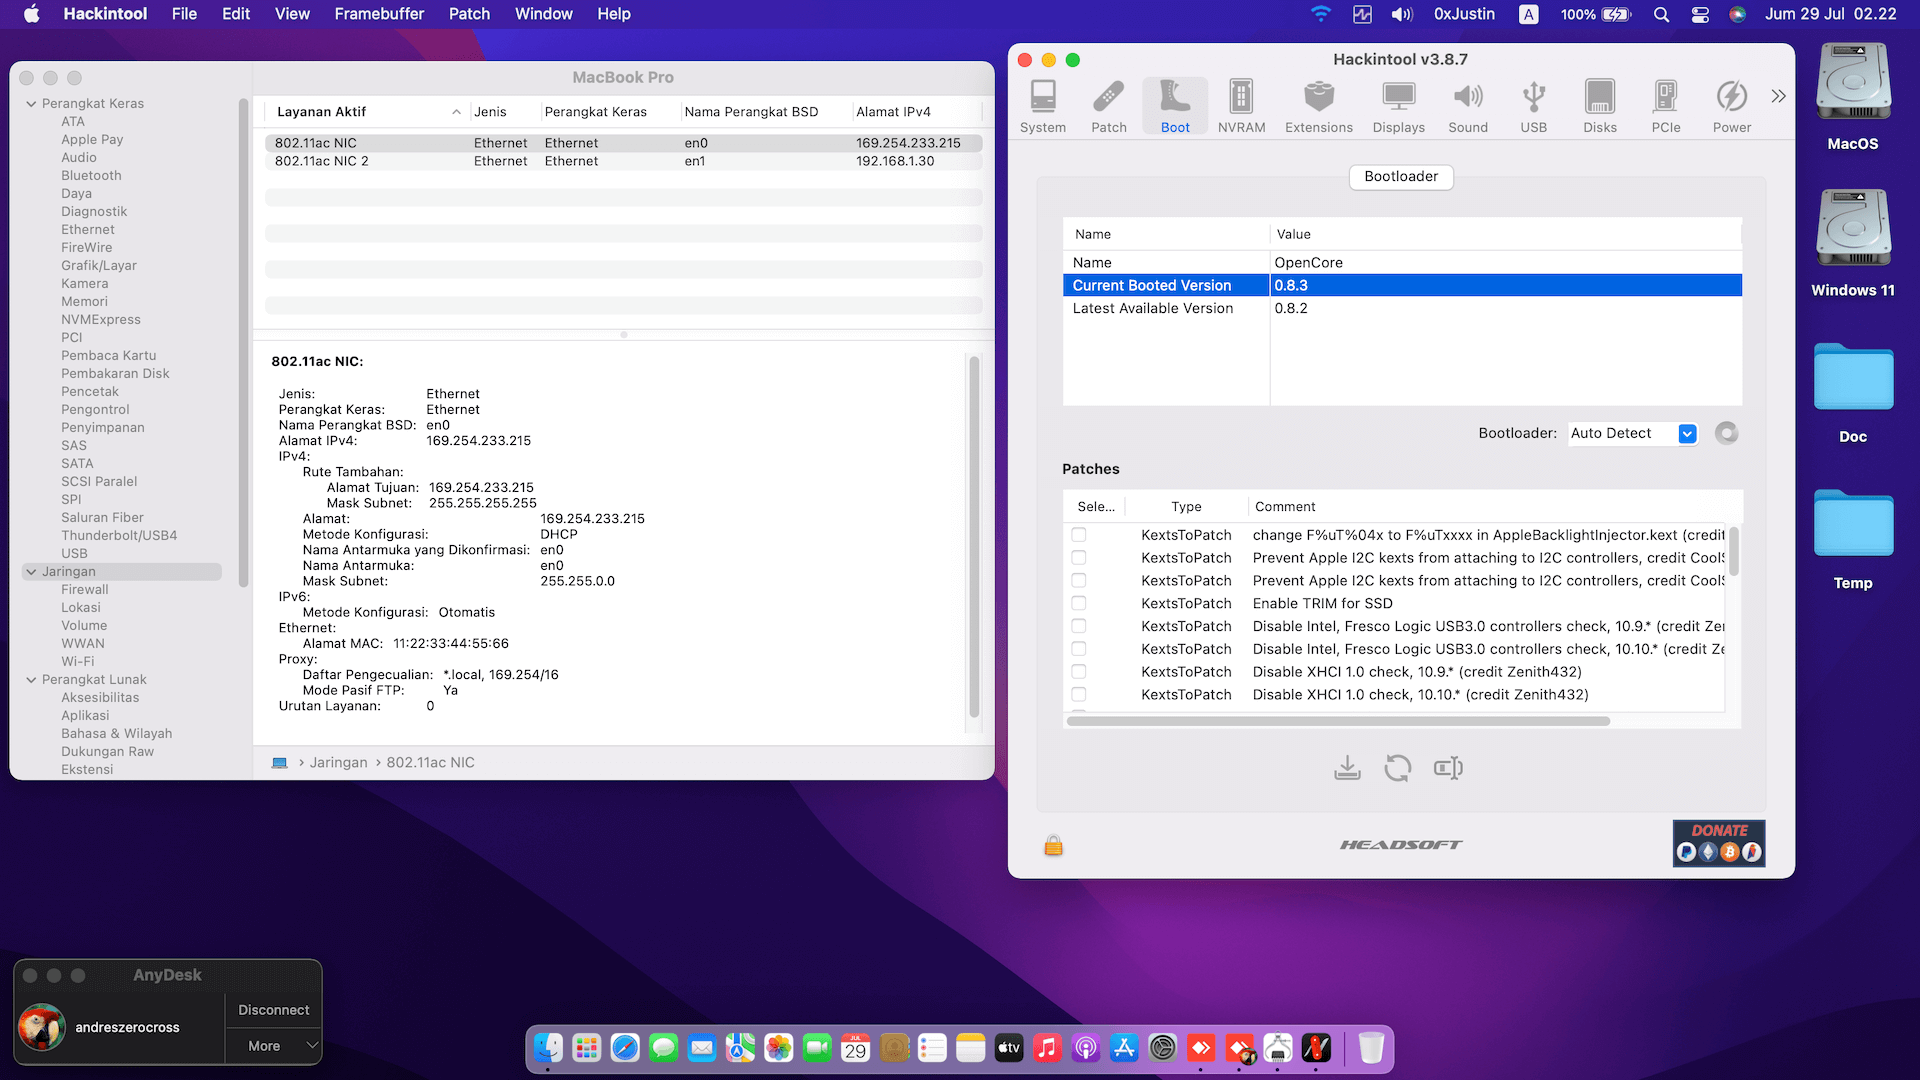Click the rename icon below Patches list

click(x=1448, y=768)
